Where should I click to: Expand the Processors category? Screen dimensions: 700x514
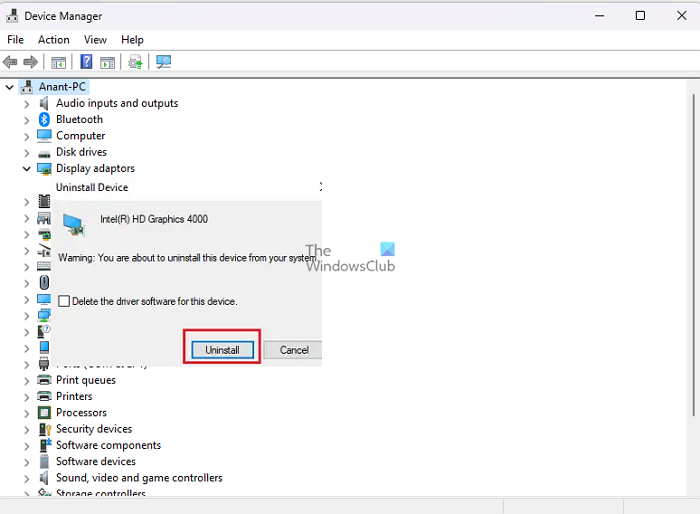pyautogui.click(x=27, y=414)
